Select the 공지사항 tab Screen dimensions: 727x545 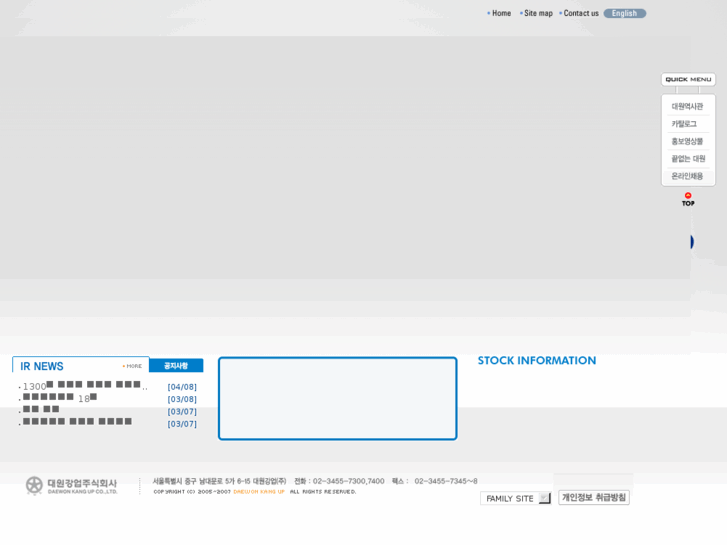coord(176,365)
